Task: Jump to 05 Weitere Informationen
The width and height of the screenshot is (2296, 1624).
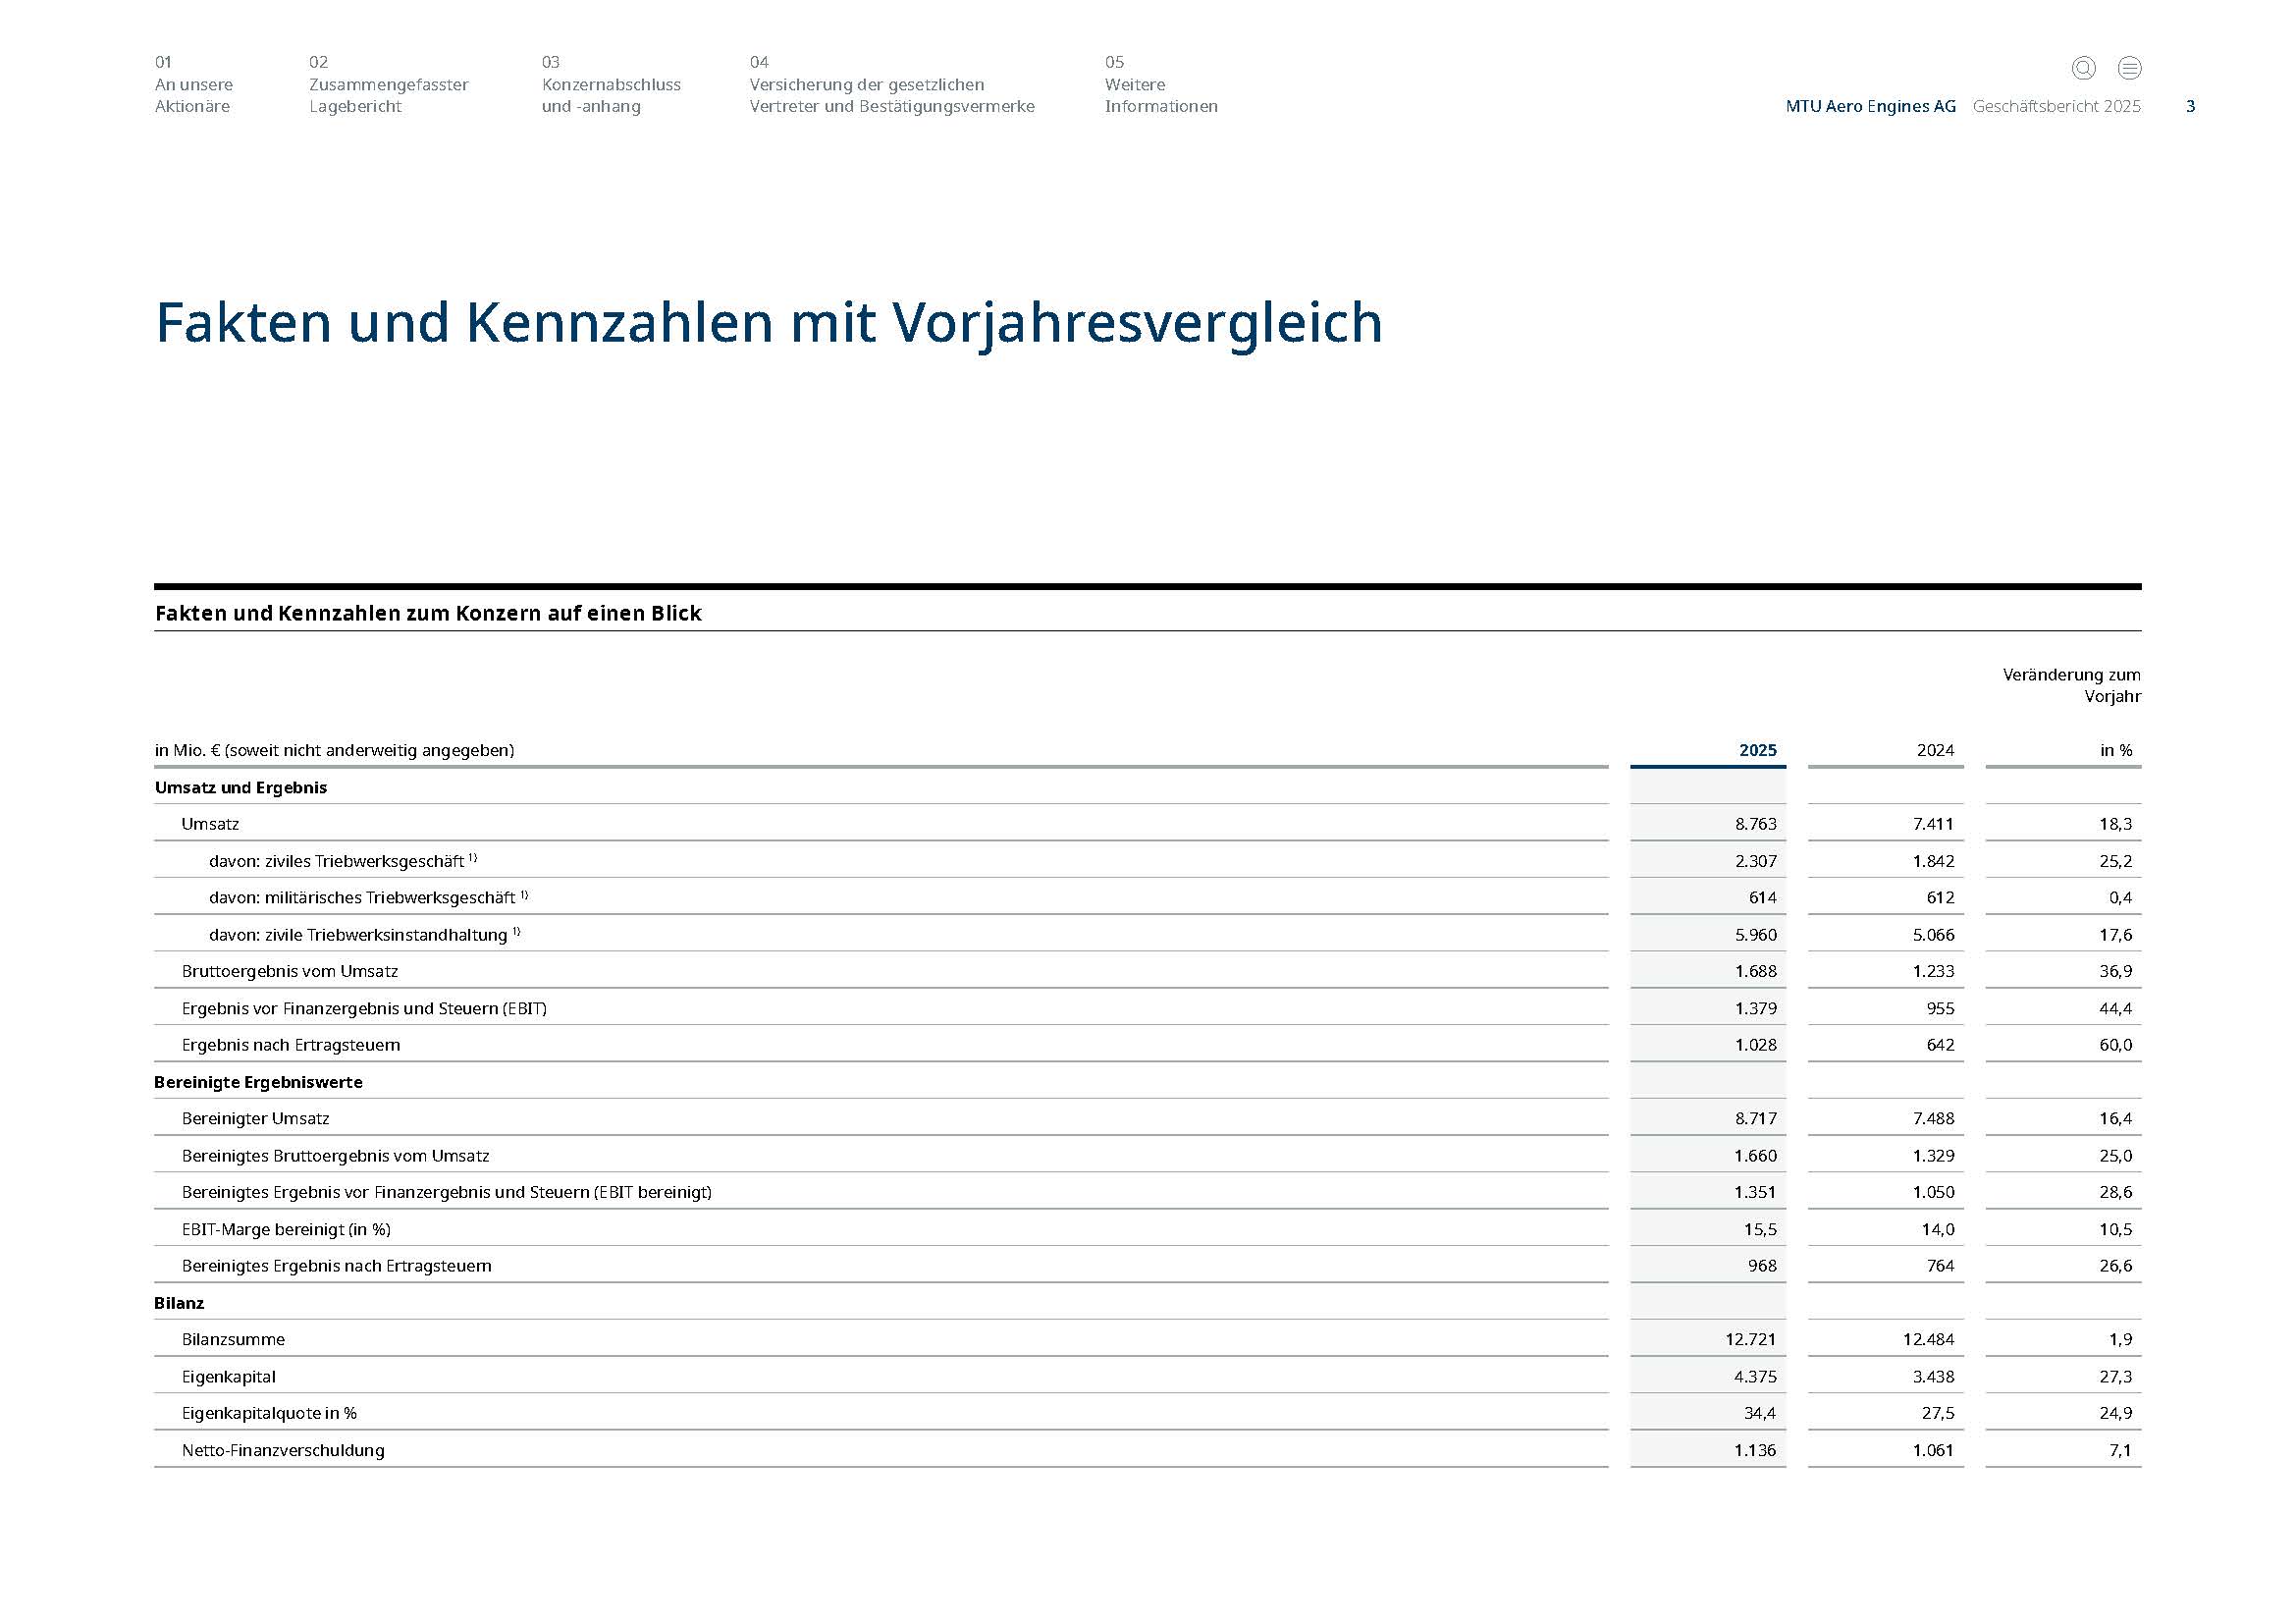Action: click(1161, 84)
